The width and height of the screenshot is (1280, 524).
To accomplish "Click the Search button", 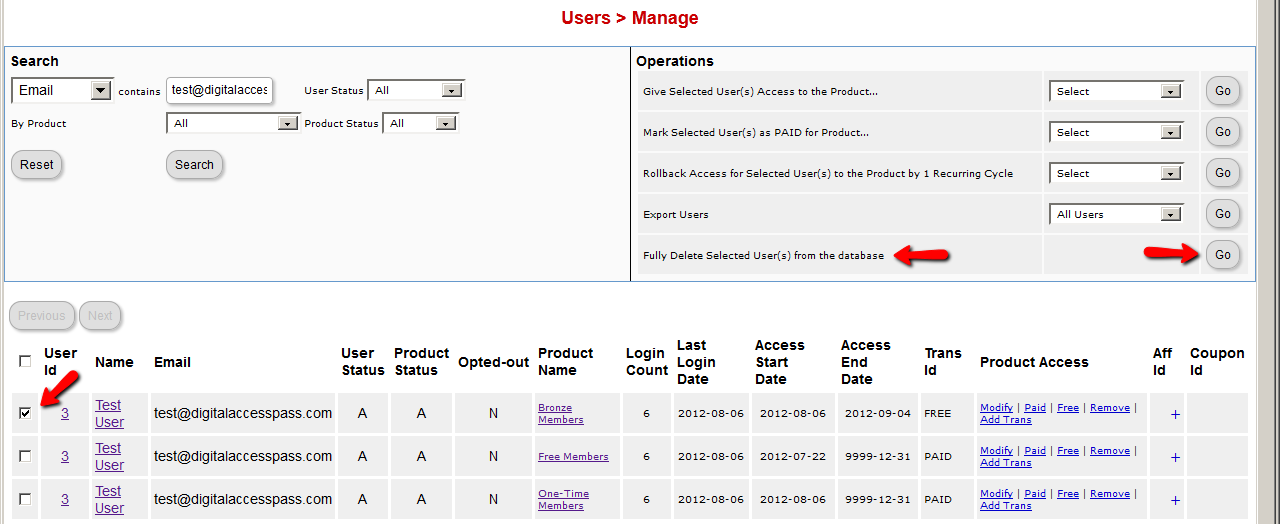I will (x=194, y=165).
